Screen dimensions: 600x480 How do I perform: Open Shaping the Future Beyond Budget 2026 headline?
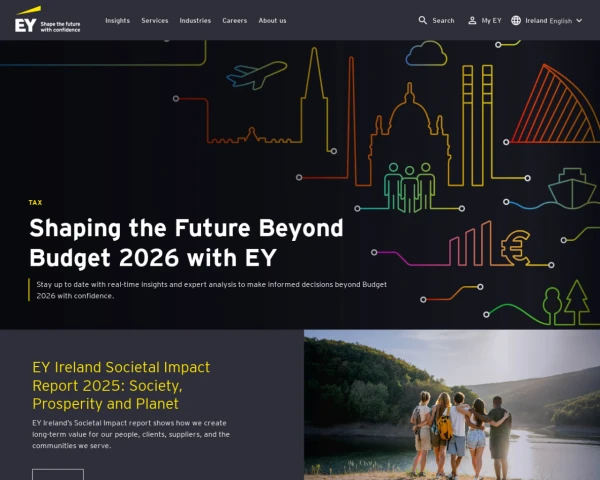(186, 243)
